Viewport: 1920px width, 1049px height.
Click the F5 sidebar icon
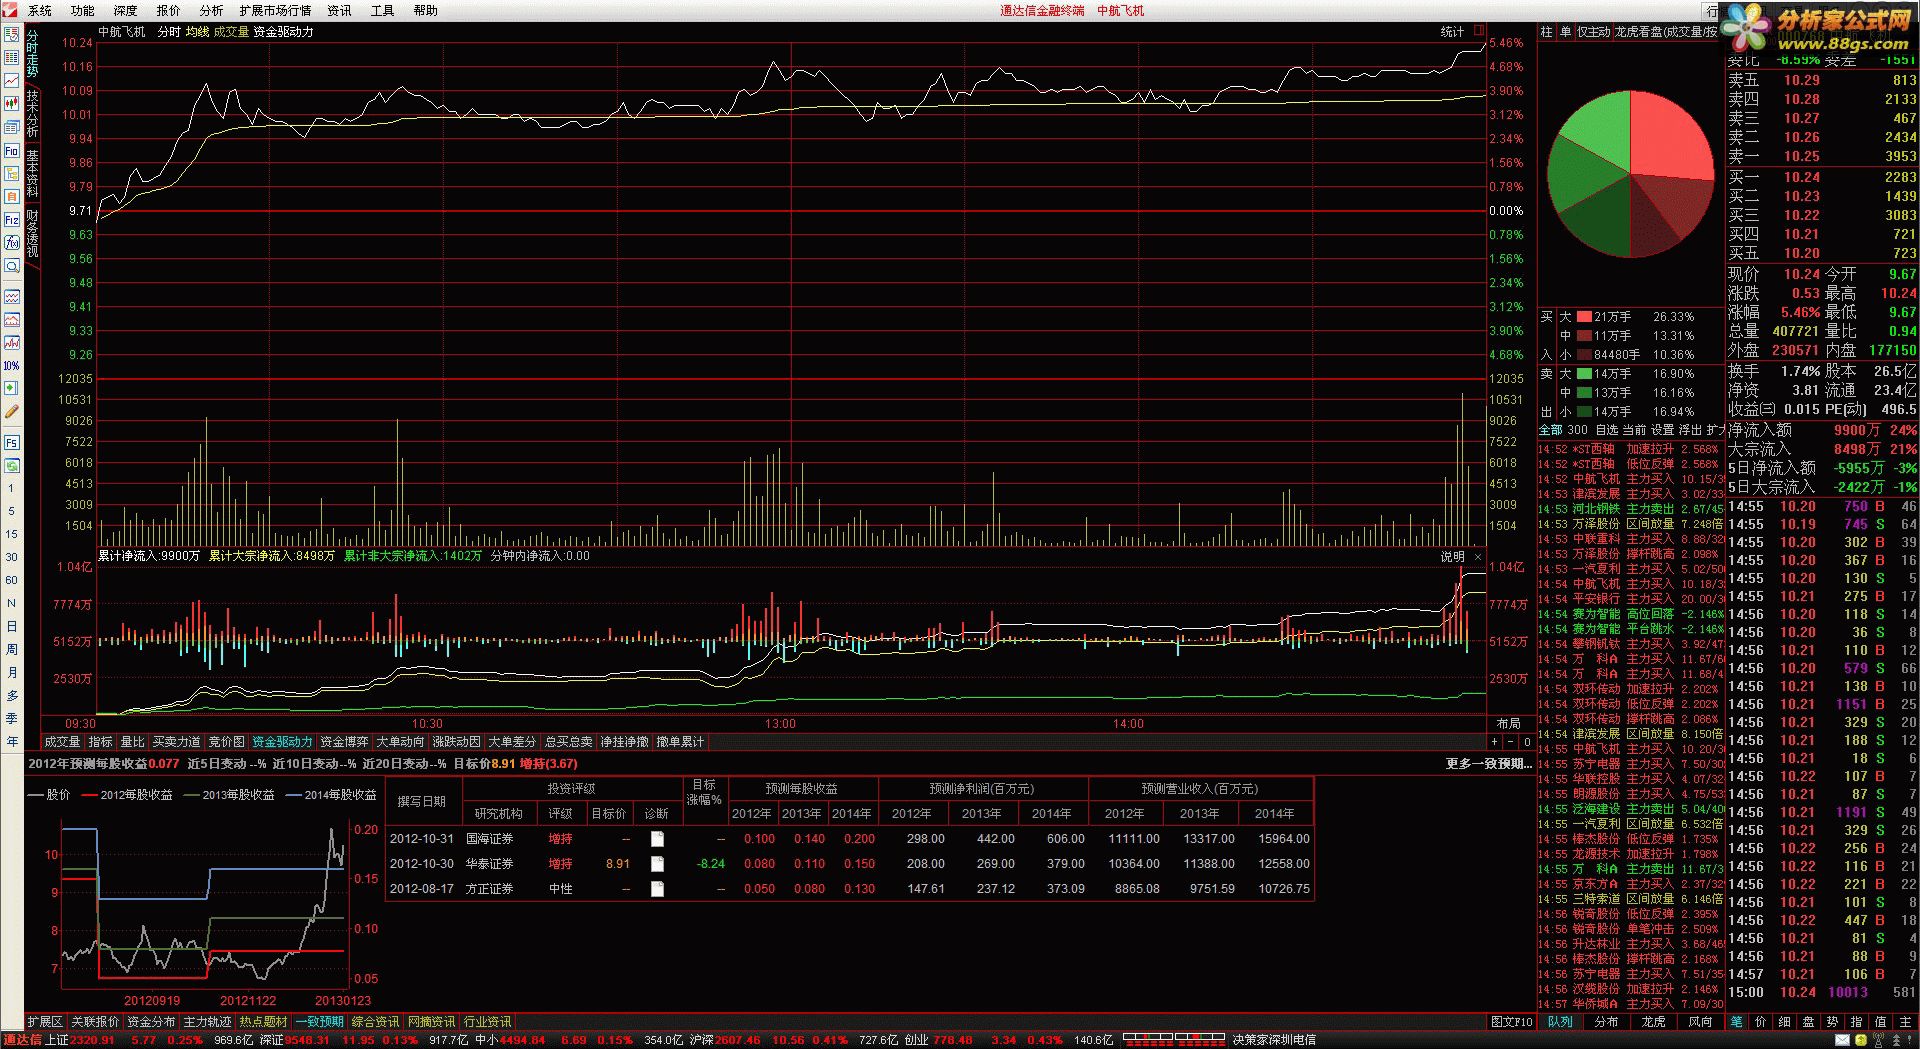(12, 442)
